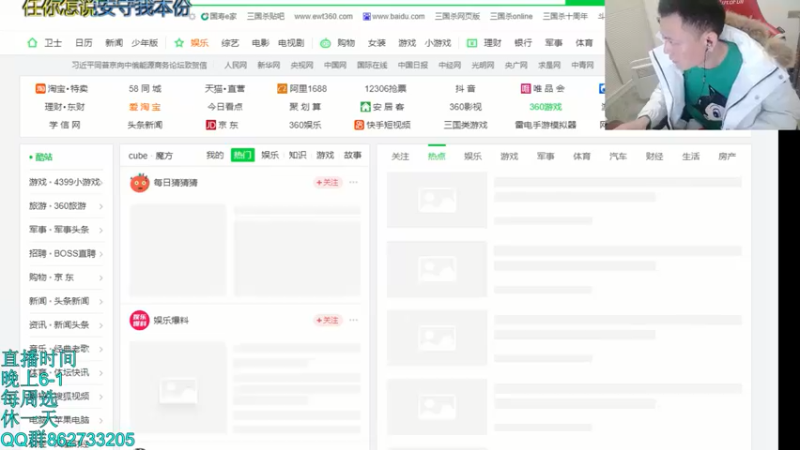This screenshot has width=800, height=450.
Task: Expand the 购物·京东 arrow
Action: [101, 278]
